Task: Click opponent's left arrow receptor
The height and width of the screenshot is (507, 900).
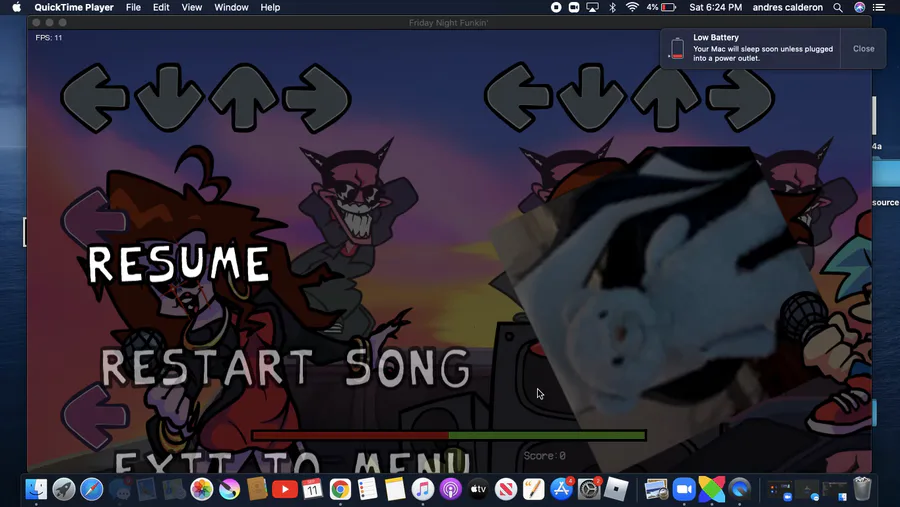Action: pyautogui.click(x=95, y=98)
